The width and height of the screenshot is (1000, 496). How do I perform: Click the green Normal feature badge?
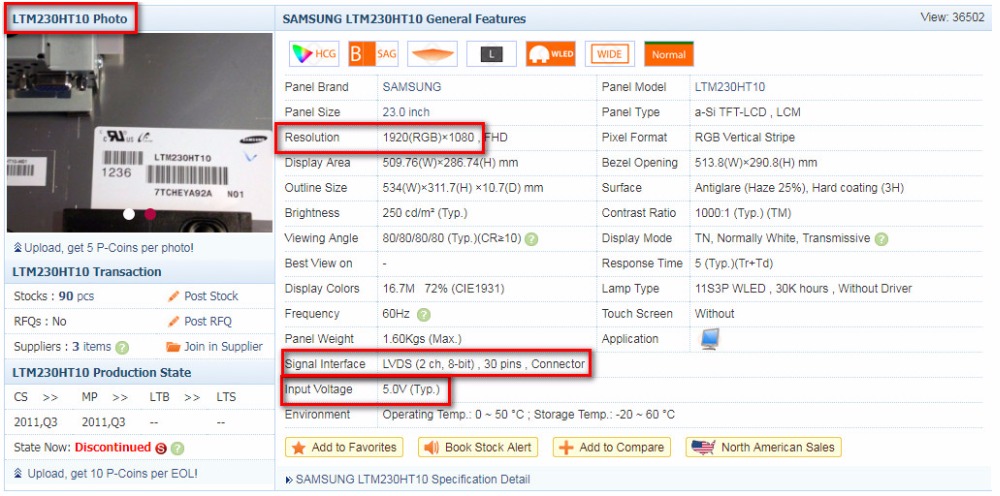[x=669, y=54]
